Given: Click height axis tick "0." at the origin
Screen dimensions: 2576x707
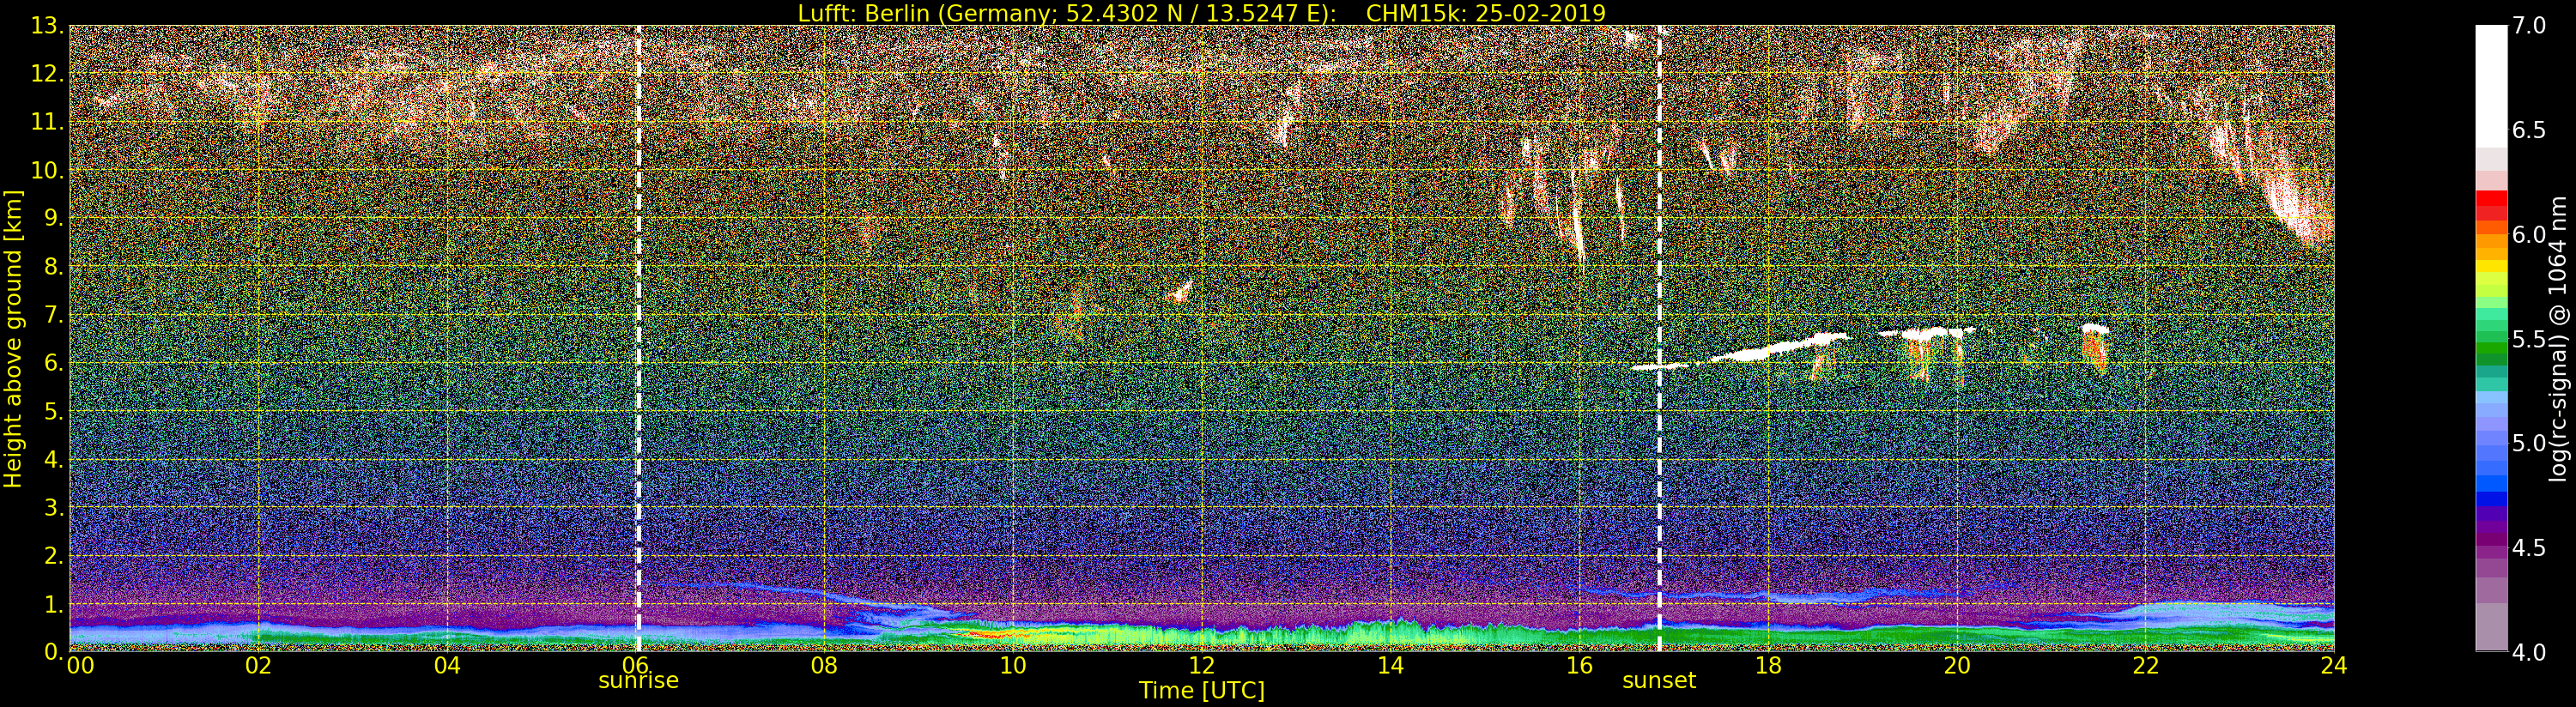Looking at the screenshot, I should (x=55, y=651).
